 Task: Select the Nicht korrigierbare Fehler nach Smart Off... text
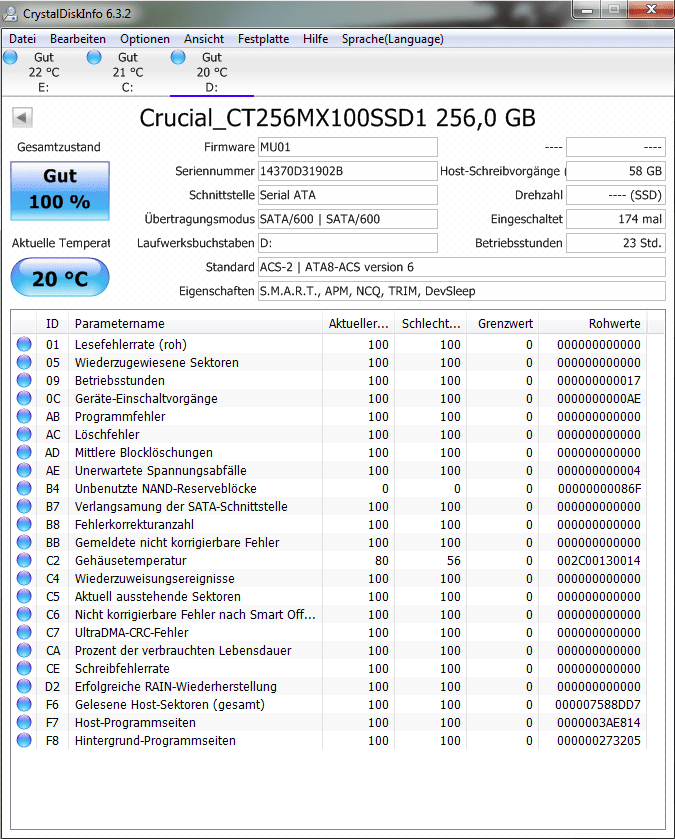coord(195,614)
